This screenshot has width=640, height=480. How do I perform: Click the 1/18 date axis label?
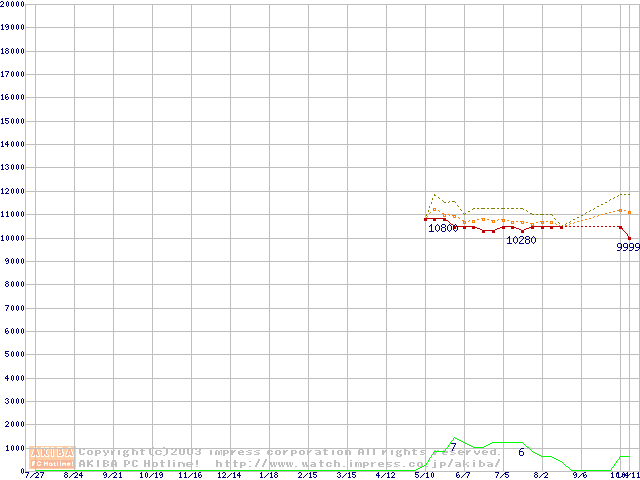click(x=268, y=475)
